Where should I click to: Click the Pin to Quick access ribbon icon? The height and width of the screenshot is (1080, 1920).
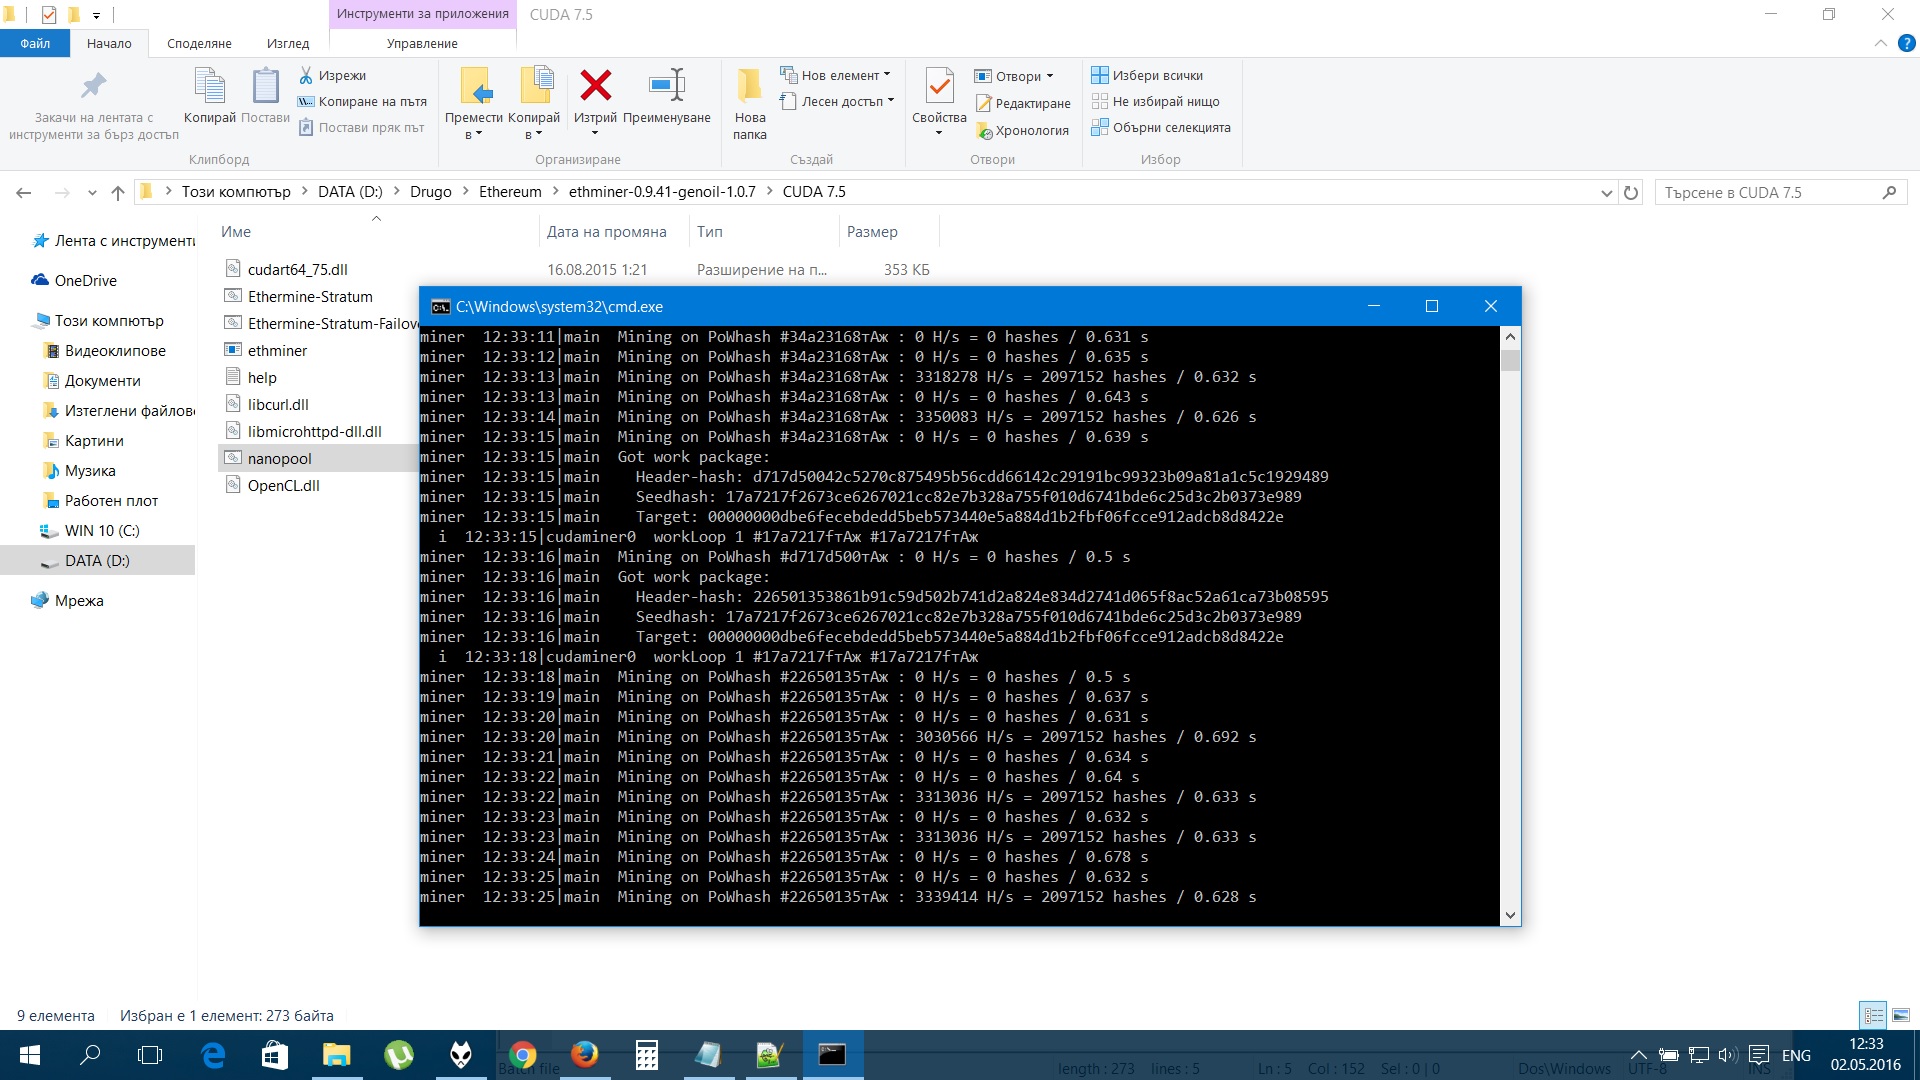(x=93, y=86)
